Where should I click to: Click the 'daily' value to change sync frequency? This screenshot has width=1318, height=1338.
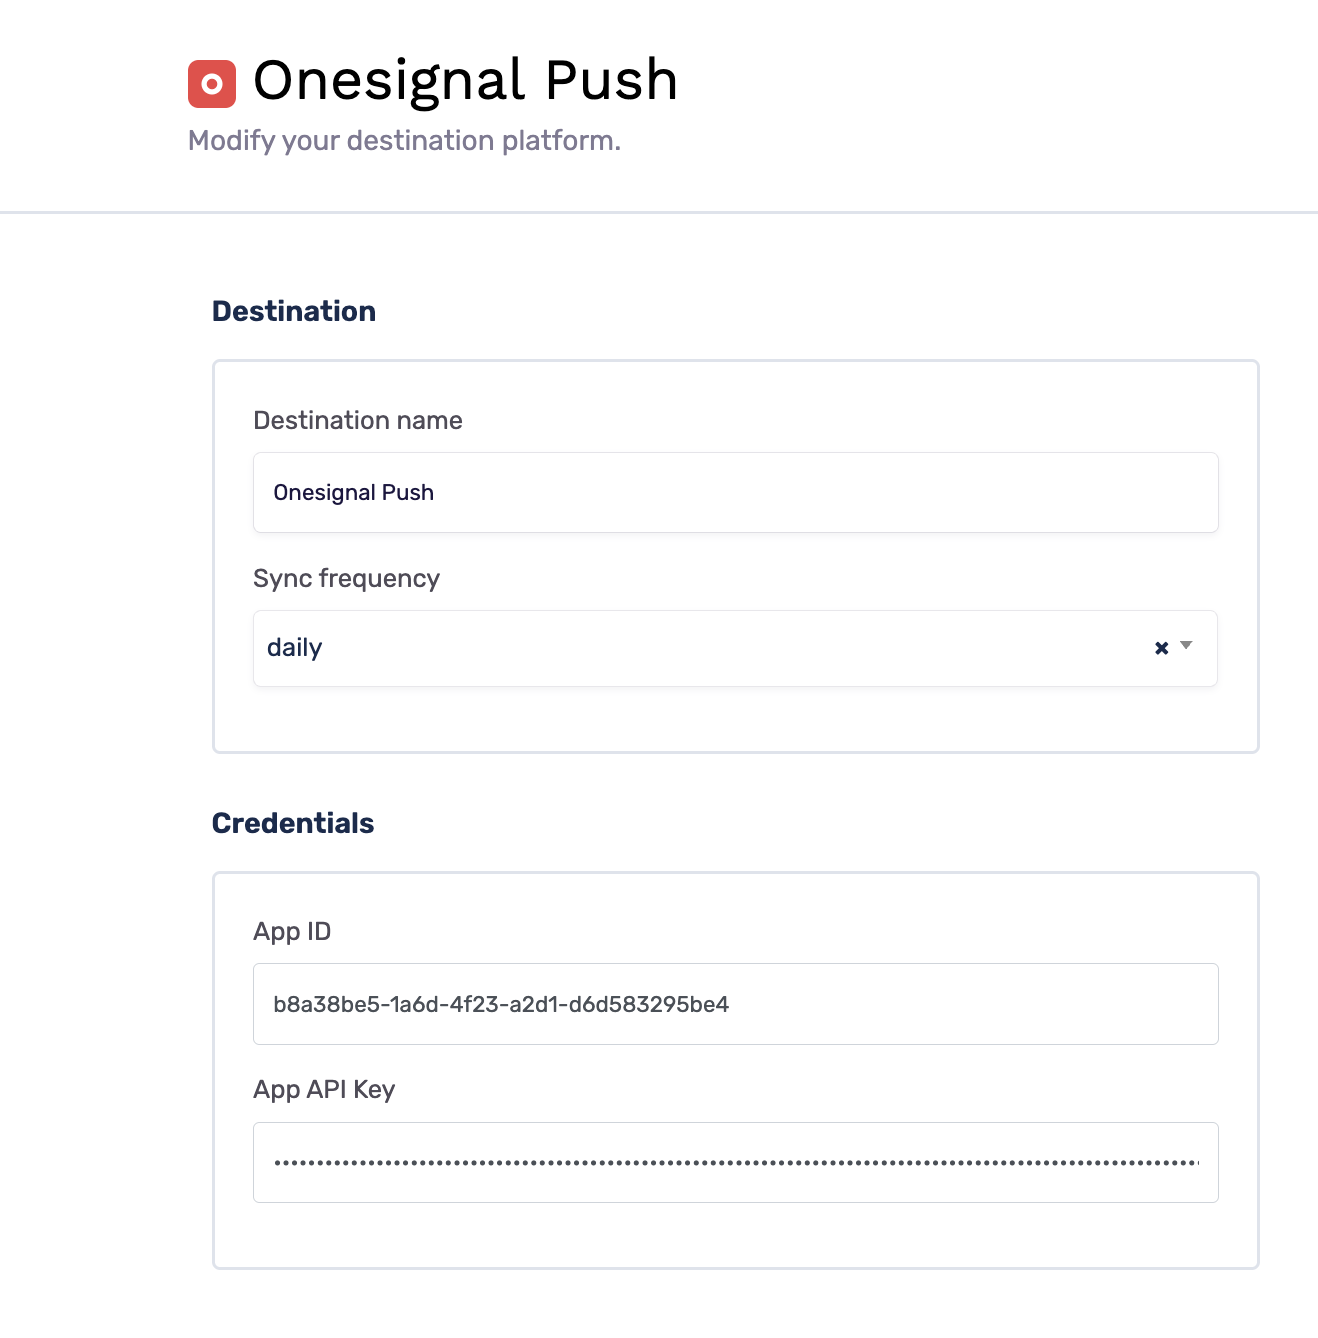(294, 648)
